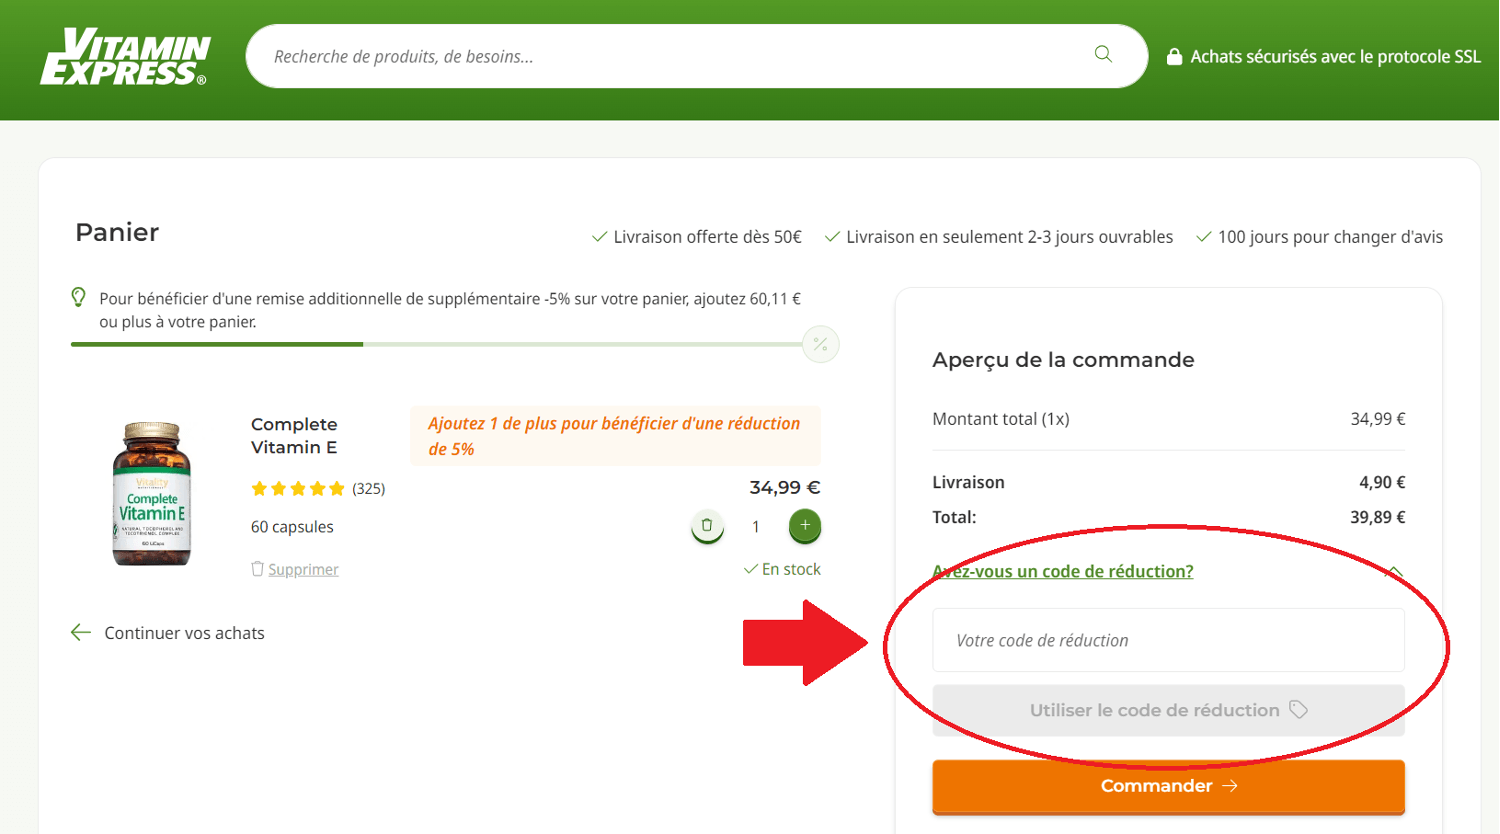
Task: Click Utiliser le code de réduction
Action: (x=1168, y=710)
